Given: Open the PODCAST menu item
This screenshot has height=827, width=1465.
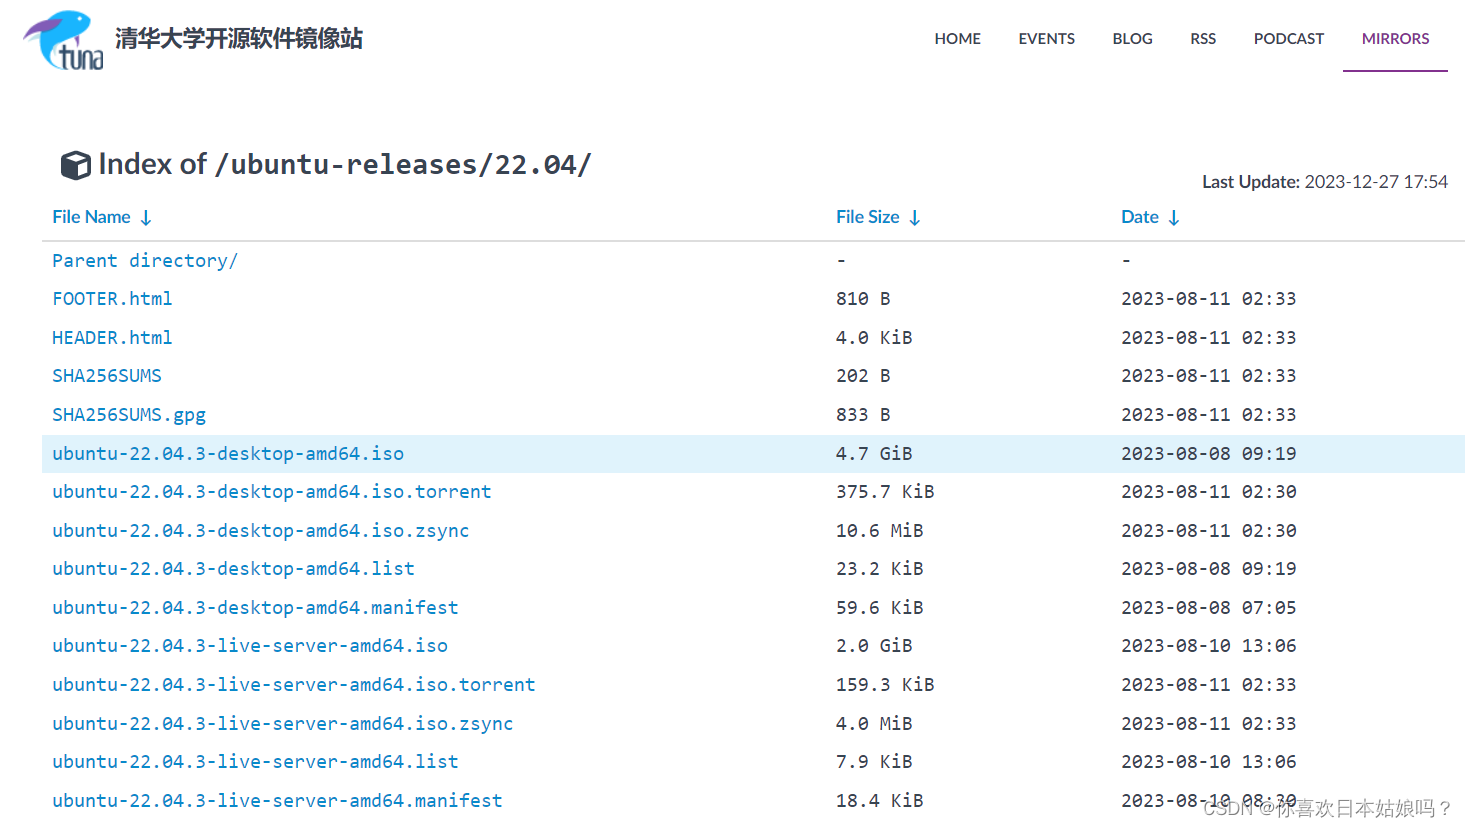Looking at the screenshot, I should point(1288,39).
